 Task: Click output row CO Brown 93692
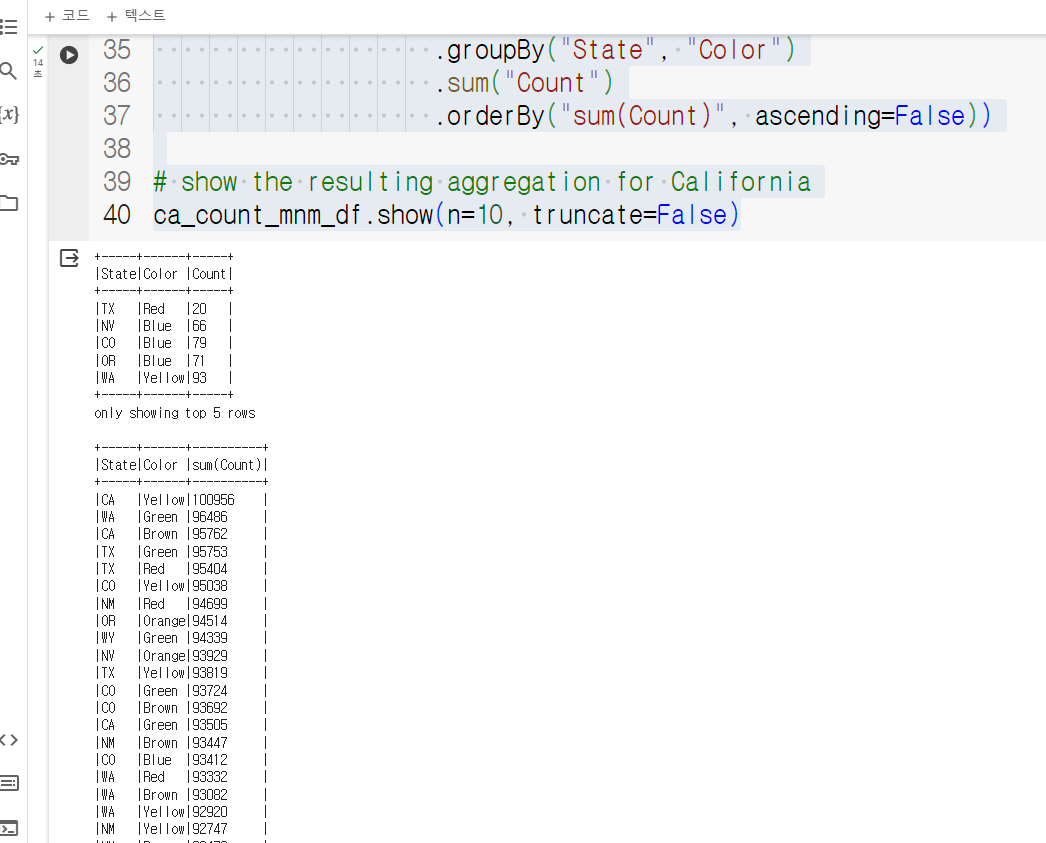tap(181, 708)
